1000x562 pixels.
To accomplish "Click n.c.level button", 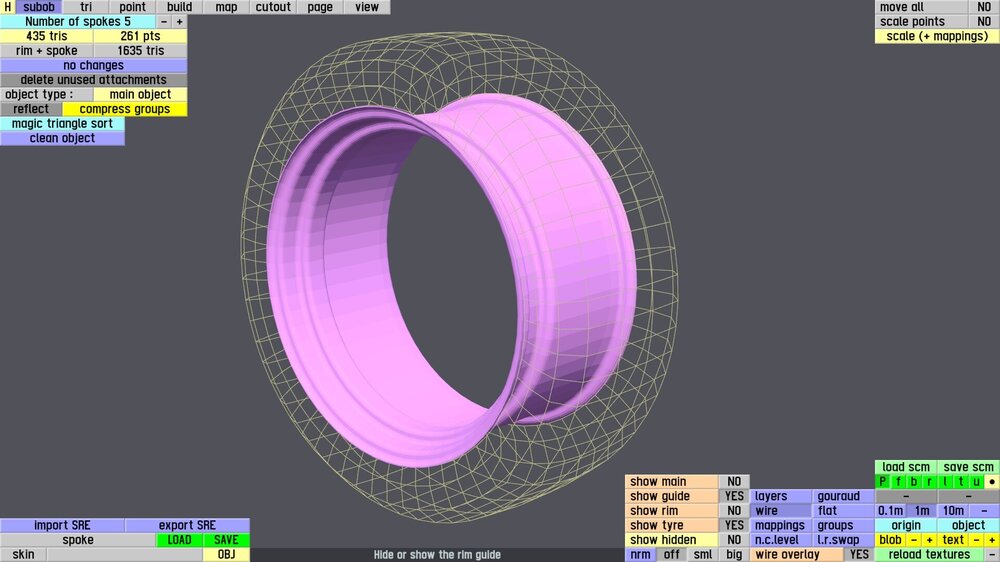I will tap(781, 540).
